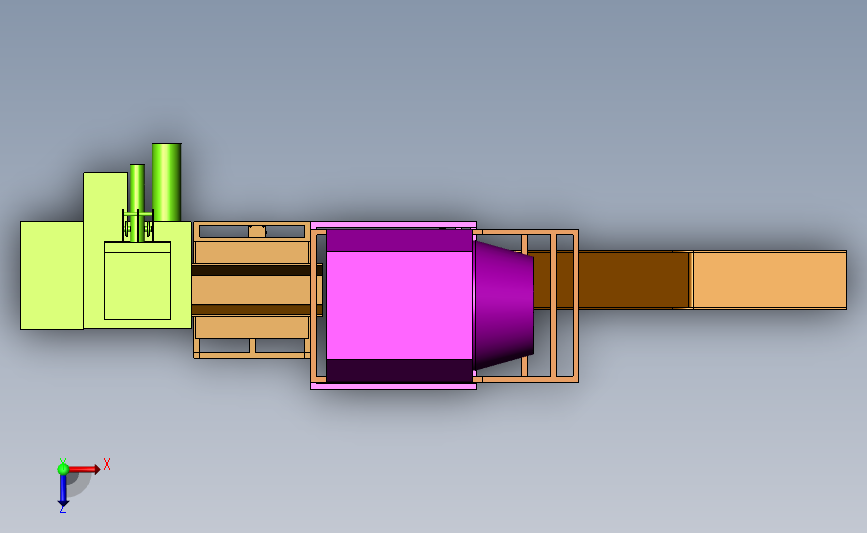Select the tan panel above the left conveyor tracks

(252, 252)
